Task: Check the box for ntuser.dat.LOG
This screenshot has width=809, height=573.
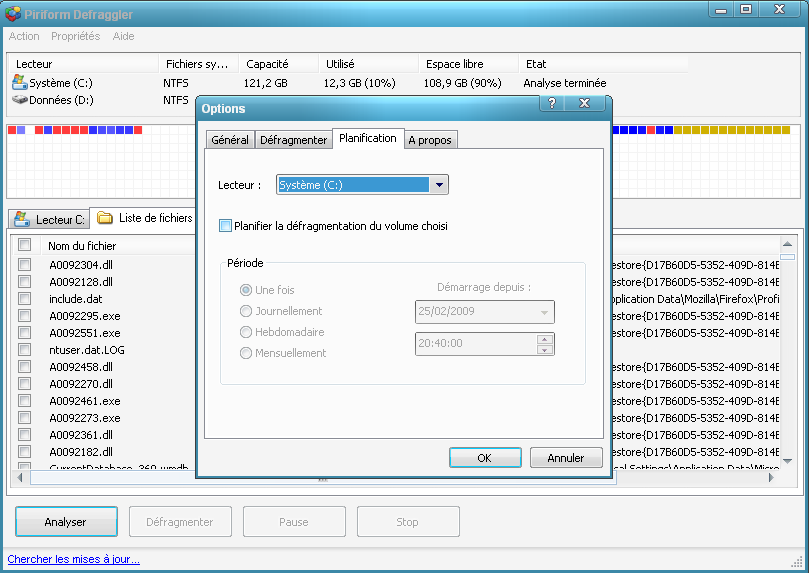Action: (x=24, y=350)
